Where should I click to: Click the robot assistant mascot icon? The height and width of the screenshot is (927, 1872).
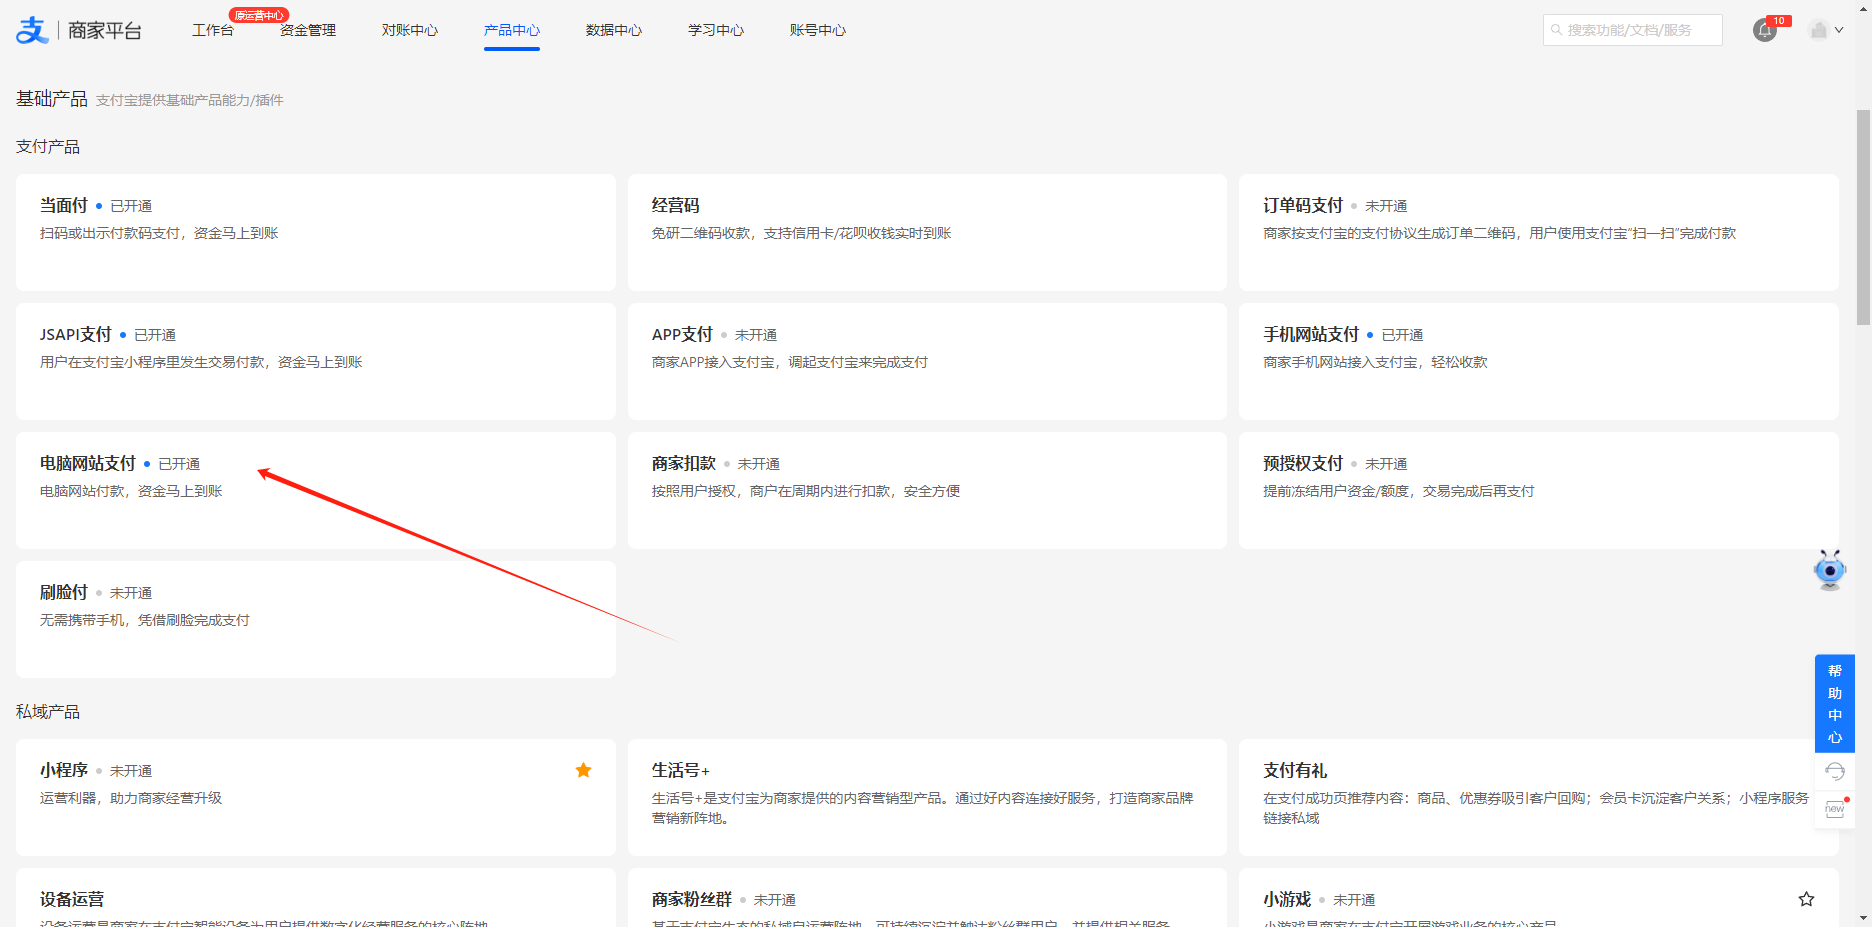pyautogui.click(x=1830, y=570)
